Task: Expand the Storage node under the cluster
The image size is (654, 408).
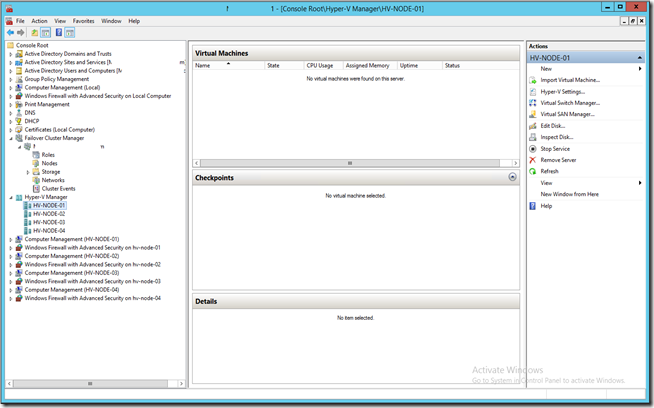Action: (28, 172)
